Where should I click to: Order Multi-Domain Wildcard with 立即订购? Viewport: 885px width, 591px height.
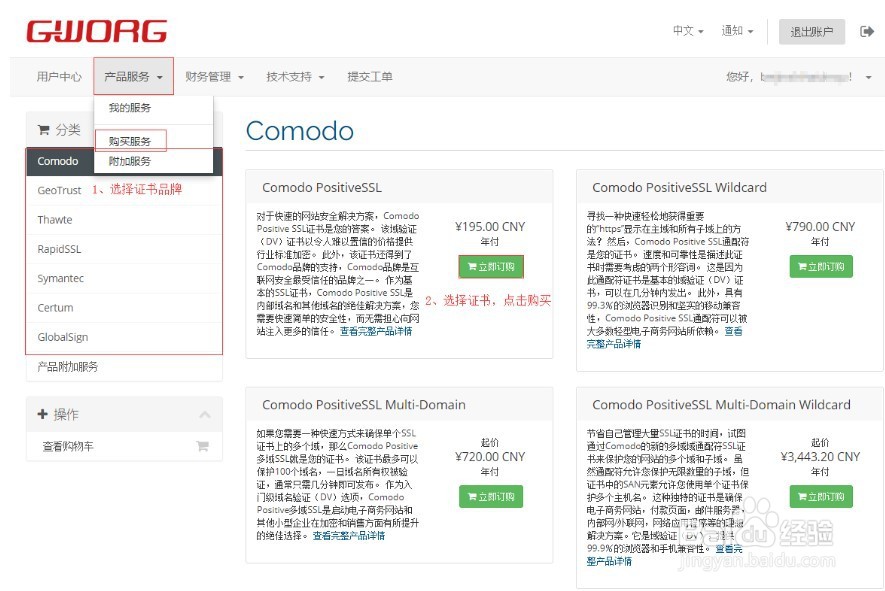821,497
